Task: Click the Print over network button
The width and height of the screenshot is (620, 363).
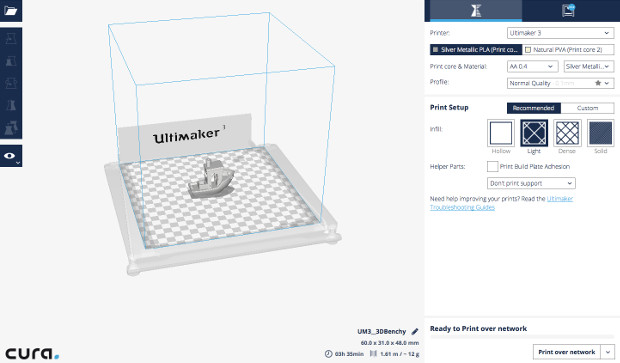Action: coord(567,352)
